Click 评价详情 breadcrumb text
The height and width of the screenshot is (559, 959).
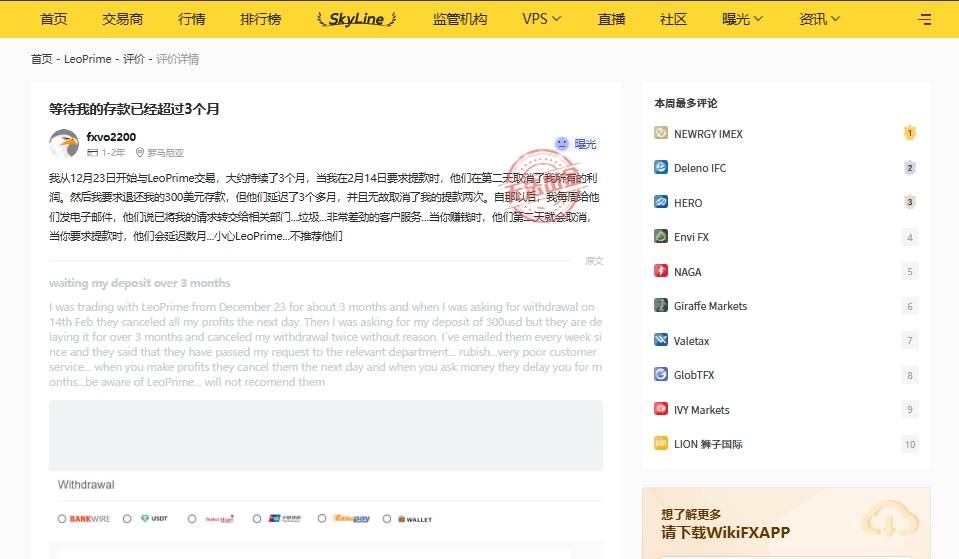tap(177, 59)
